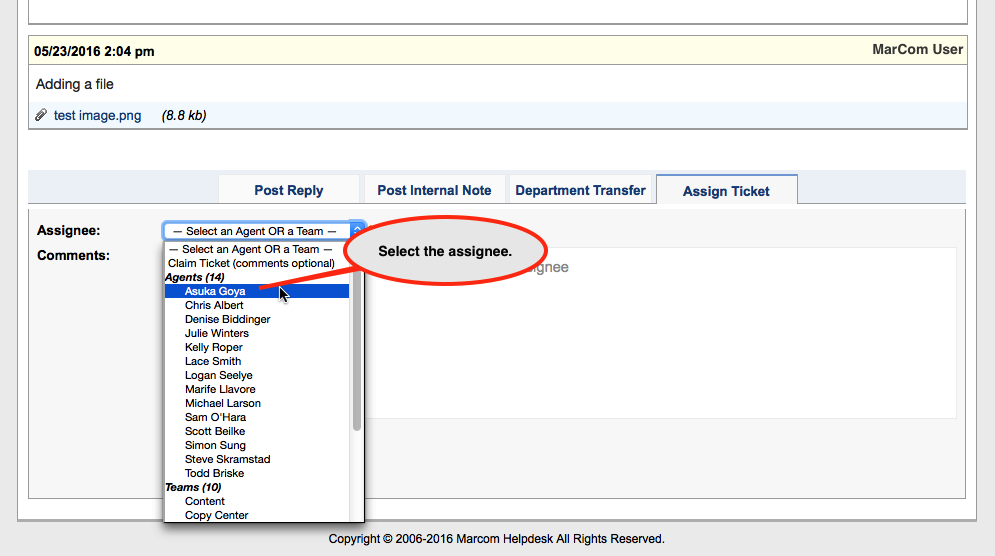Image resolution: width=995 pixels, height=556 pixels.
Task: Assign ticket to Todd Briske
Action: [x=257, y=473]
